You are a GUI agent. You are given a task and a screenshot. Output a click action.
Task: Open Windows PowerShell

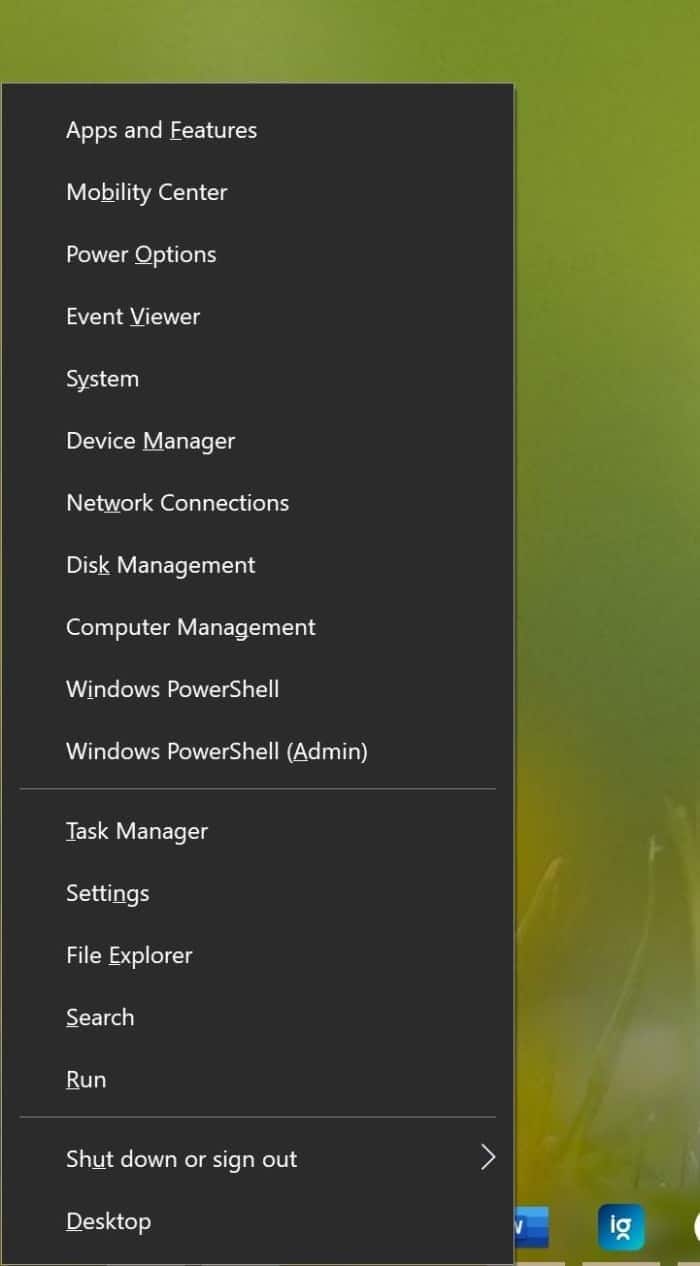click(x=172, y=689)
